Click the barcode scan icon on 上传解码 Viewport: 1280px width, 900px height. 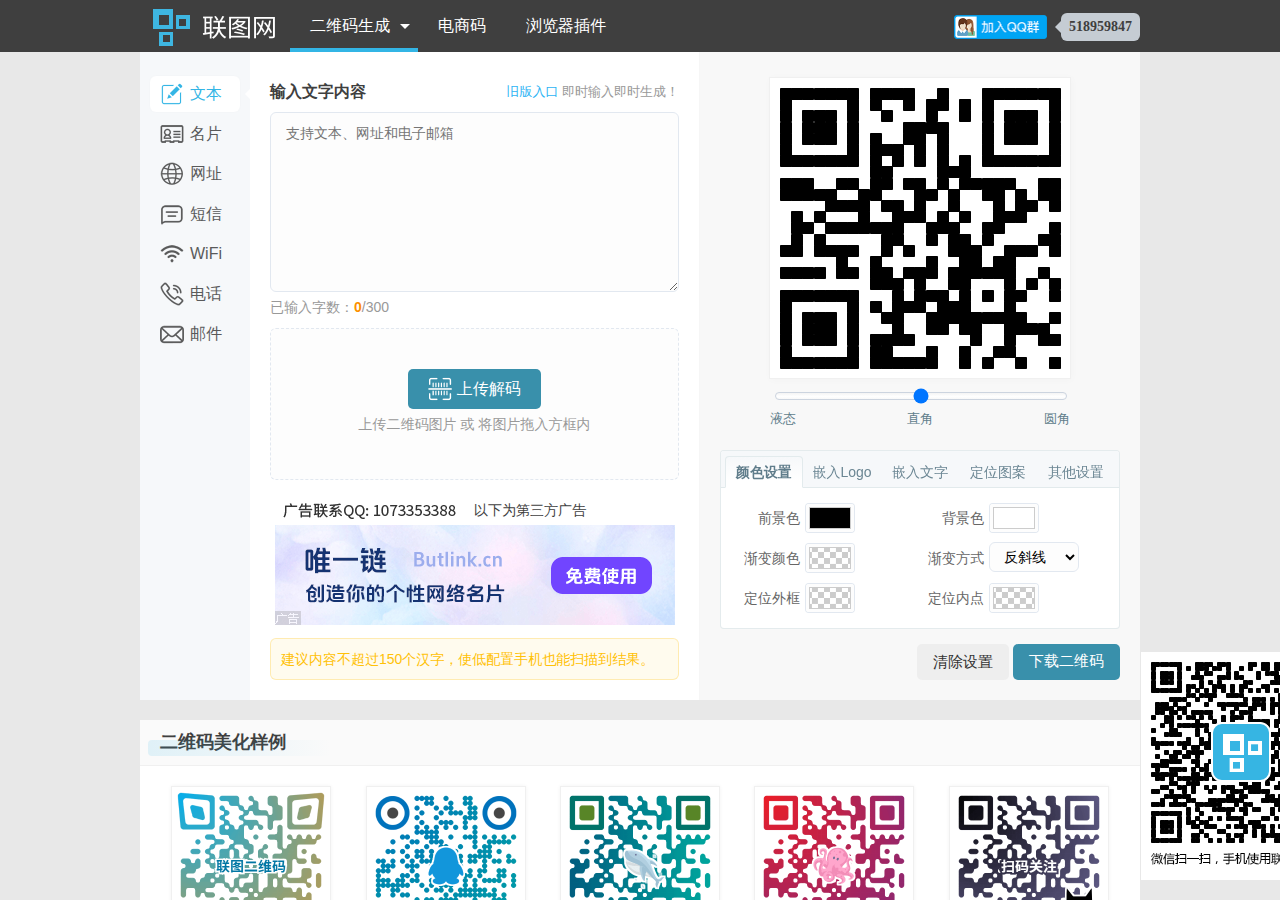(x=440, y=389)
